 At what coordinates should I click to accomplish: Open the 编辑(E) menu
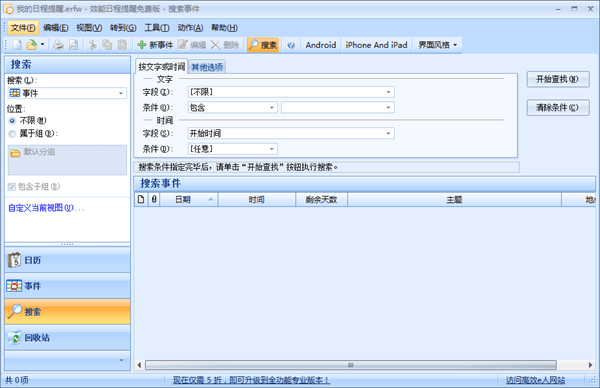55,28
